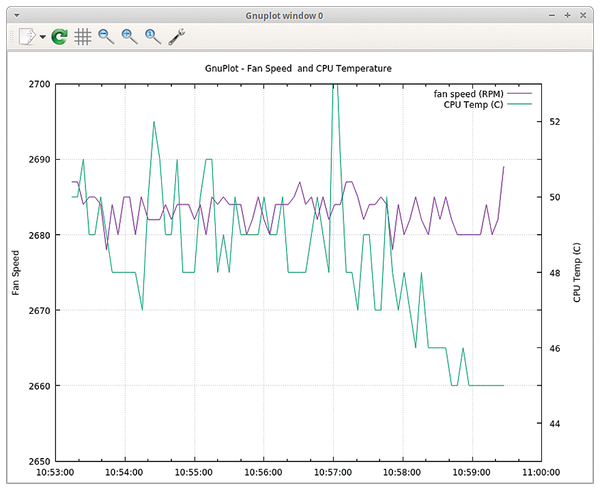
Task: Click the 10:59:00 time axis label
Action: click(471, 472)
